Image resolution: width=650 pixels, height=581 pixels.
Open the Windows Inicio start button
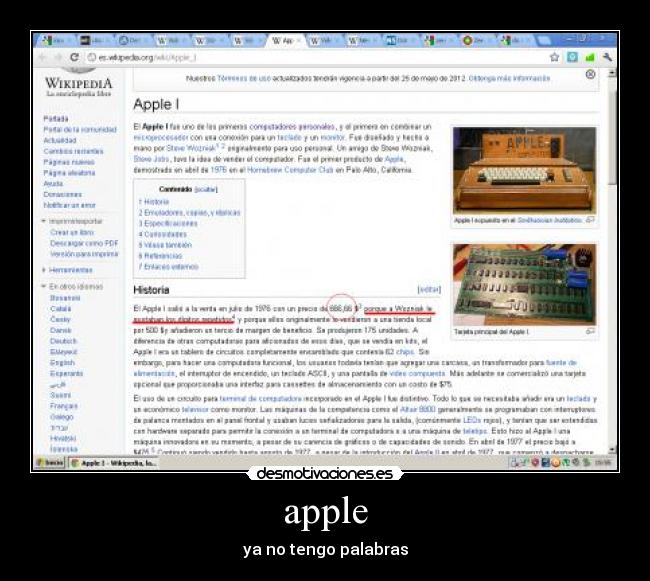tap(50, 462)
